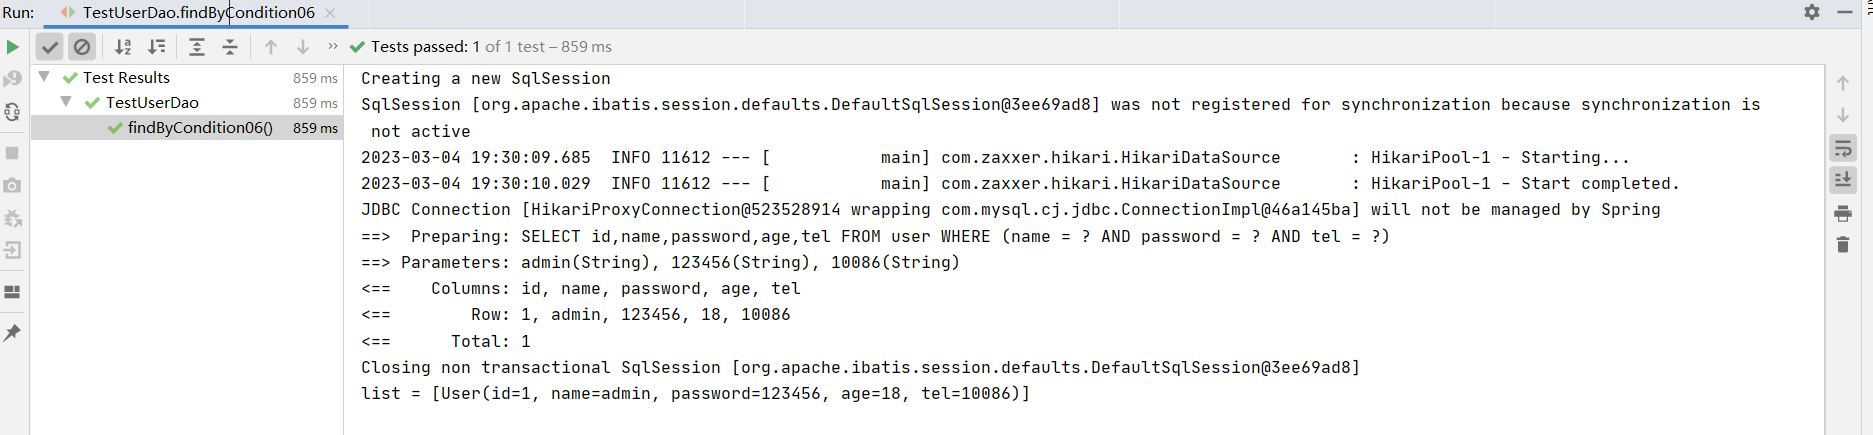Clear console with trash icon
Image resolution: width=1873 pixels, height=435 pixels.
click(1843, 245)
